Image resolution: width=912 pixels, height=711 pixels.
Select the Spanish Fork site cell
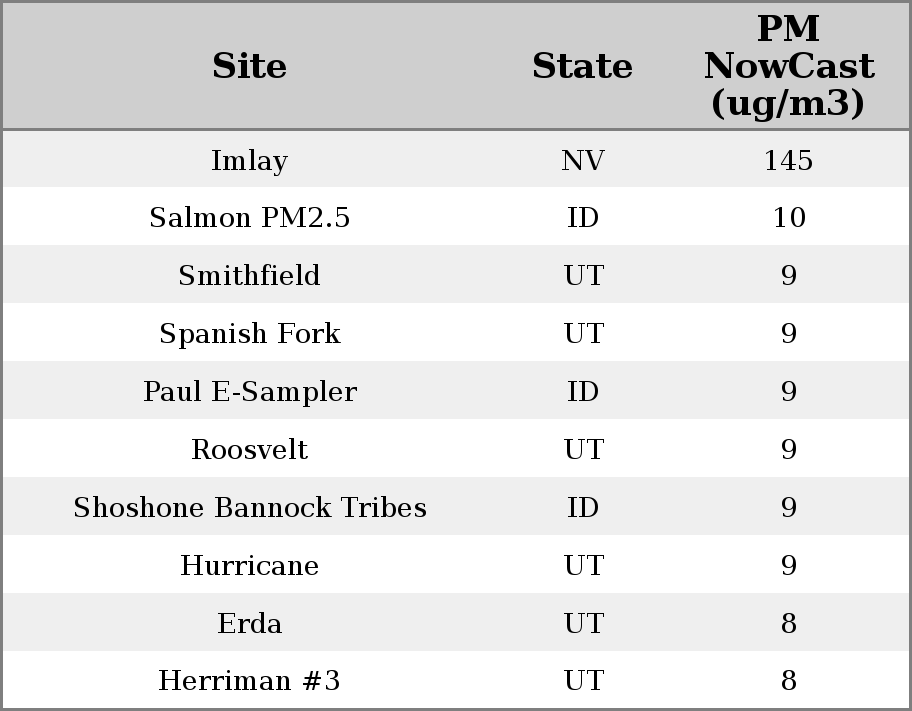[250, 334]
